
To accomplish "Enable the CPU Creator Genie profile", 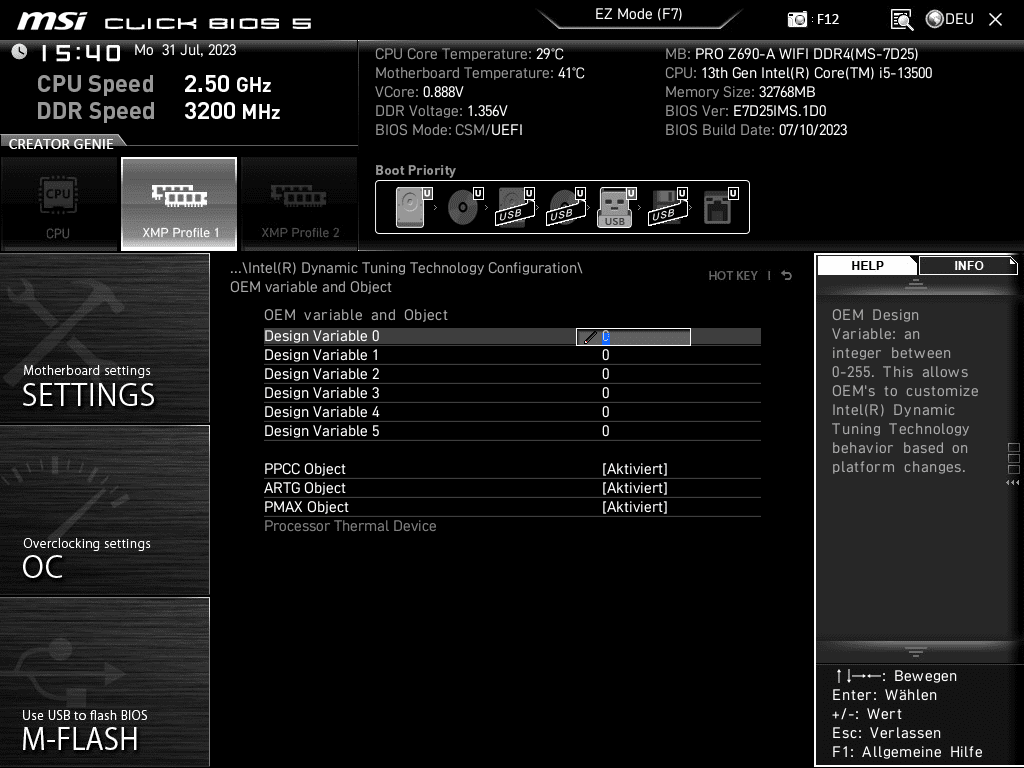I will (59, 204).
